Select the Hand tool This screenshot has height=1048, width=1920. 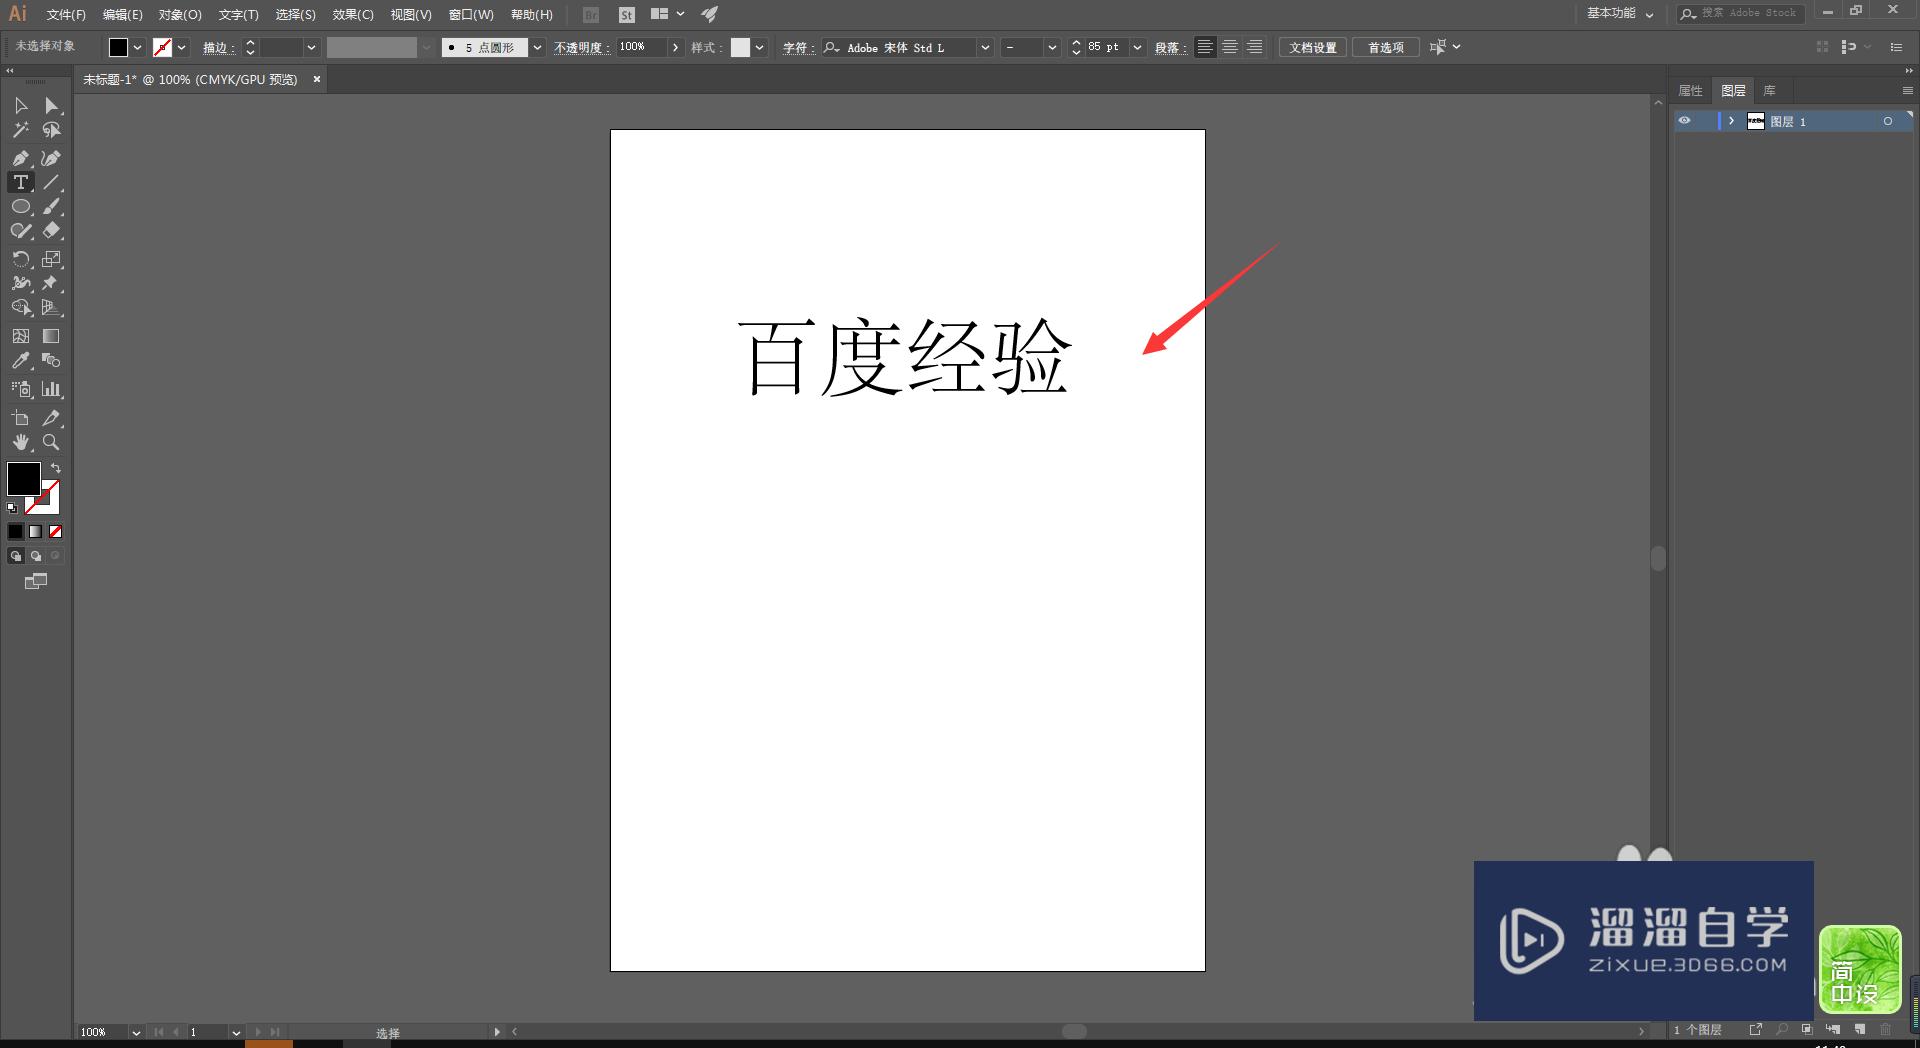[x=20, y=442]
